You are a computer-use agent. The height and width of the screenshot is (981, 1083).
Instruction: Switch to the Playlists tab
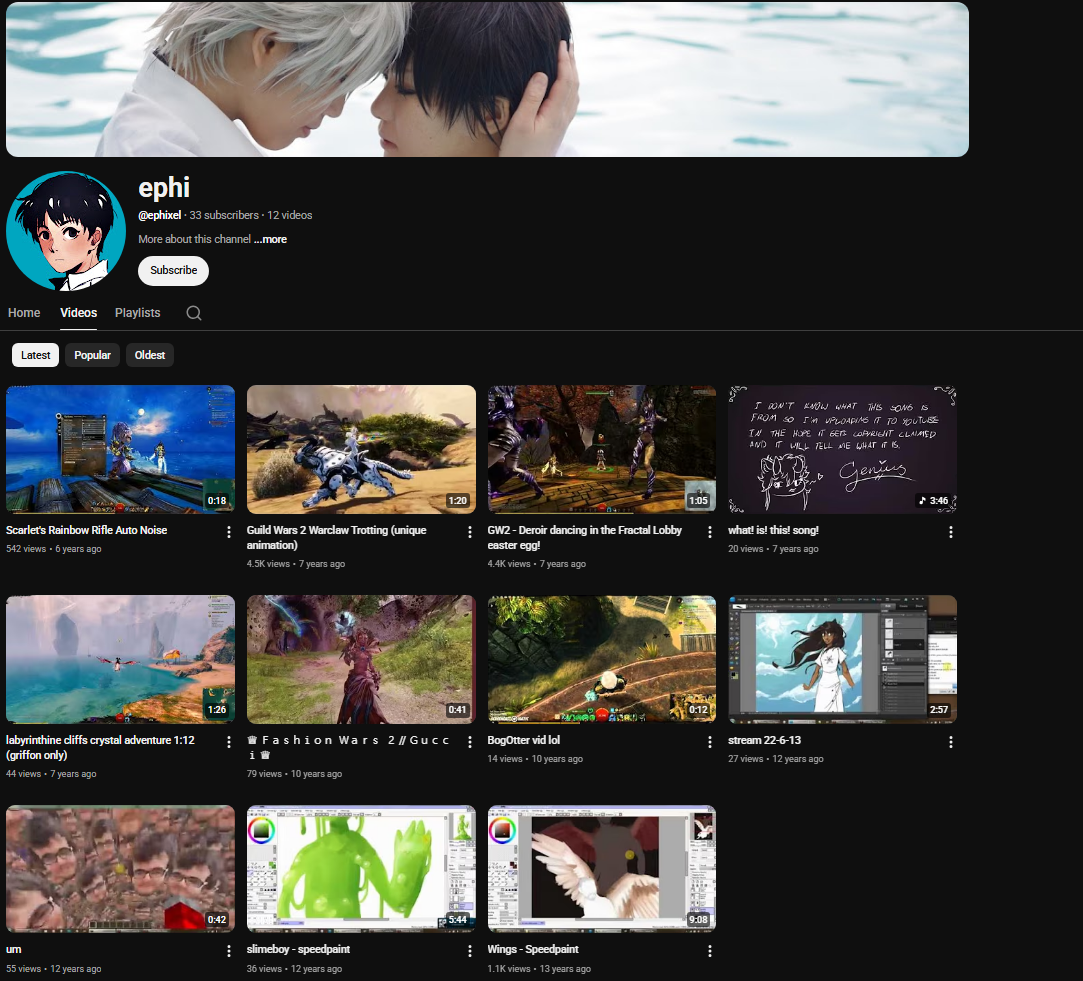[x=137, y=313]
